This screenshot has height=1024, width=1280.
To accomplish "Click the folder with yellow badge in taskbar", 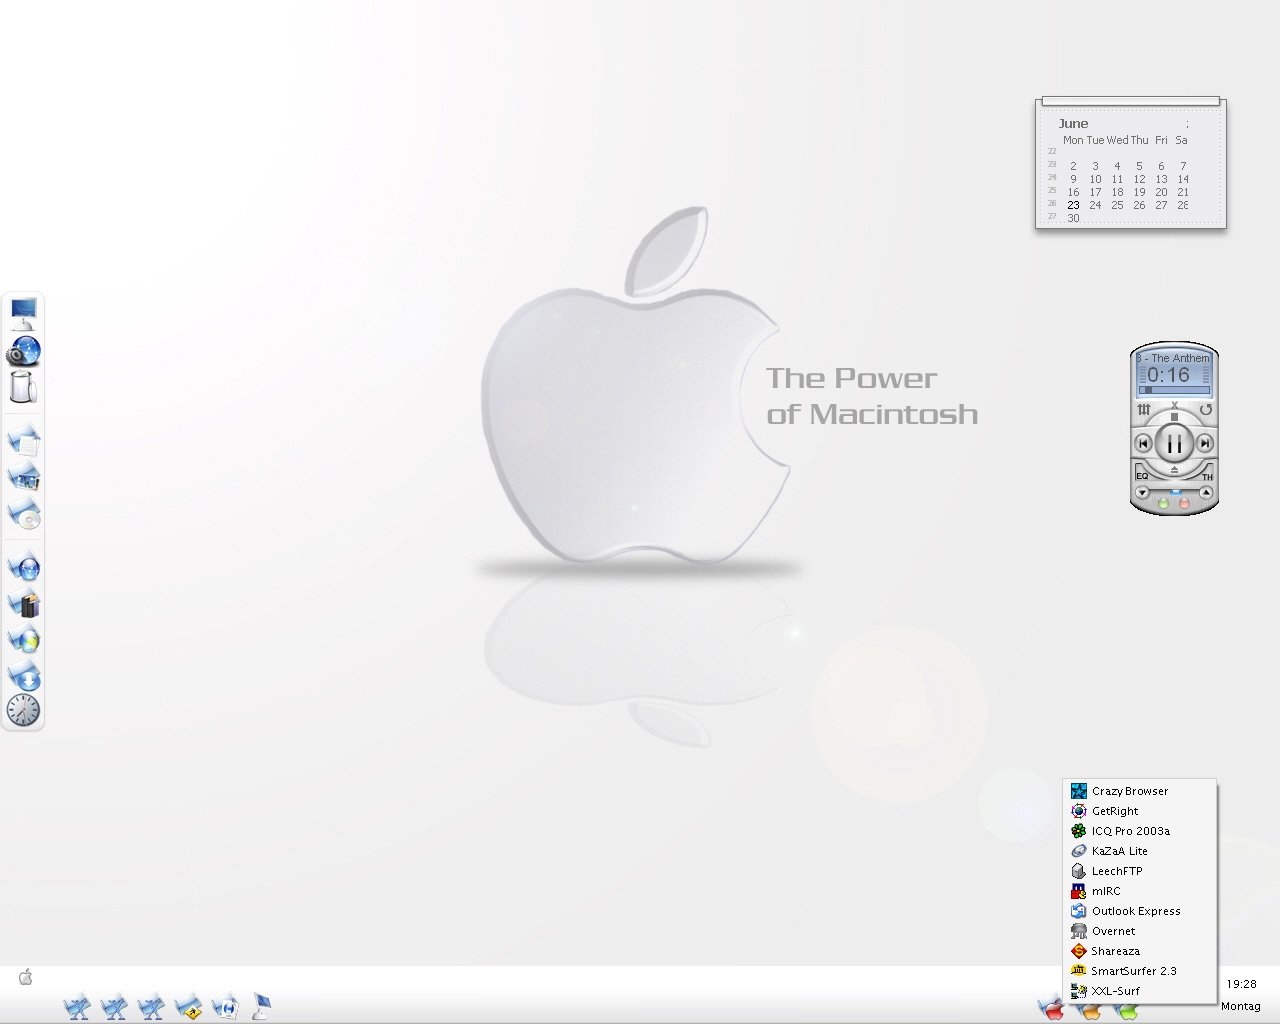I will [188, 1007].
